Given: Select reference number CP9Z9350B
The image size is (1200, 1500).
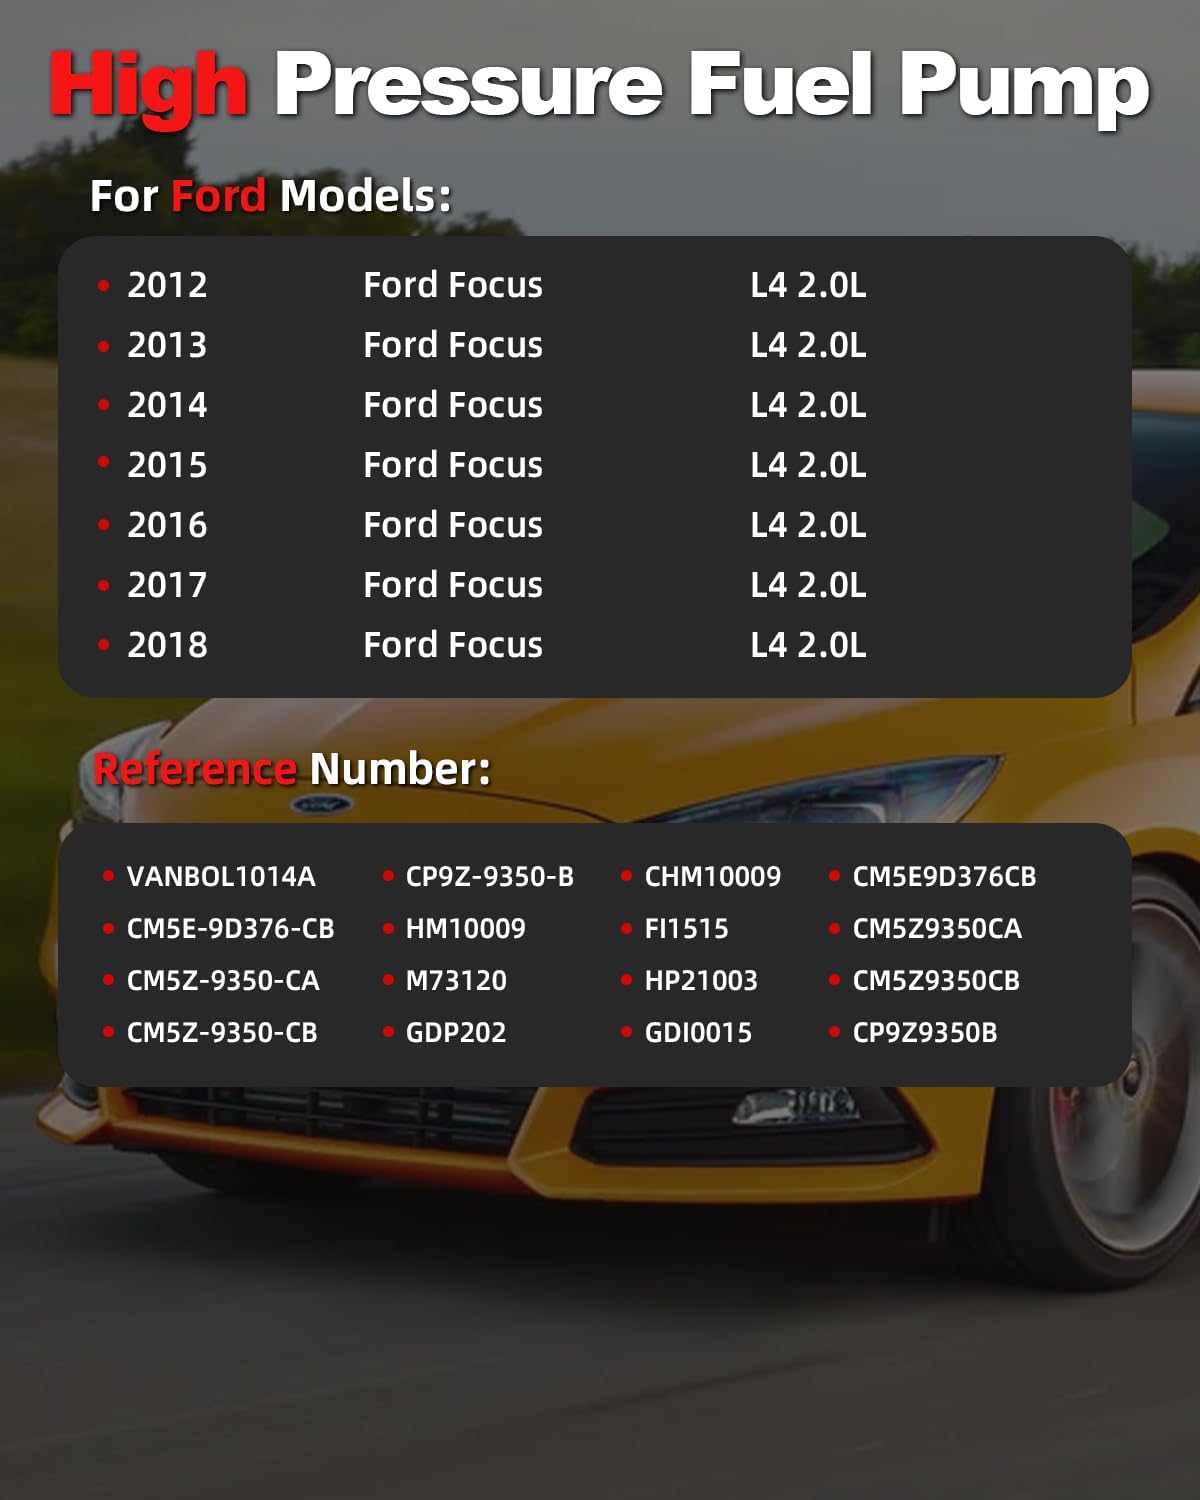Looking at the screenshot, I should [925, 1033].
